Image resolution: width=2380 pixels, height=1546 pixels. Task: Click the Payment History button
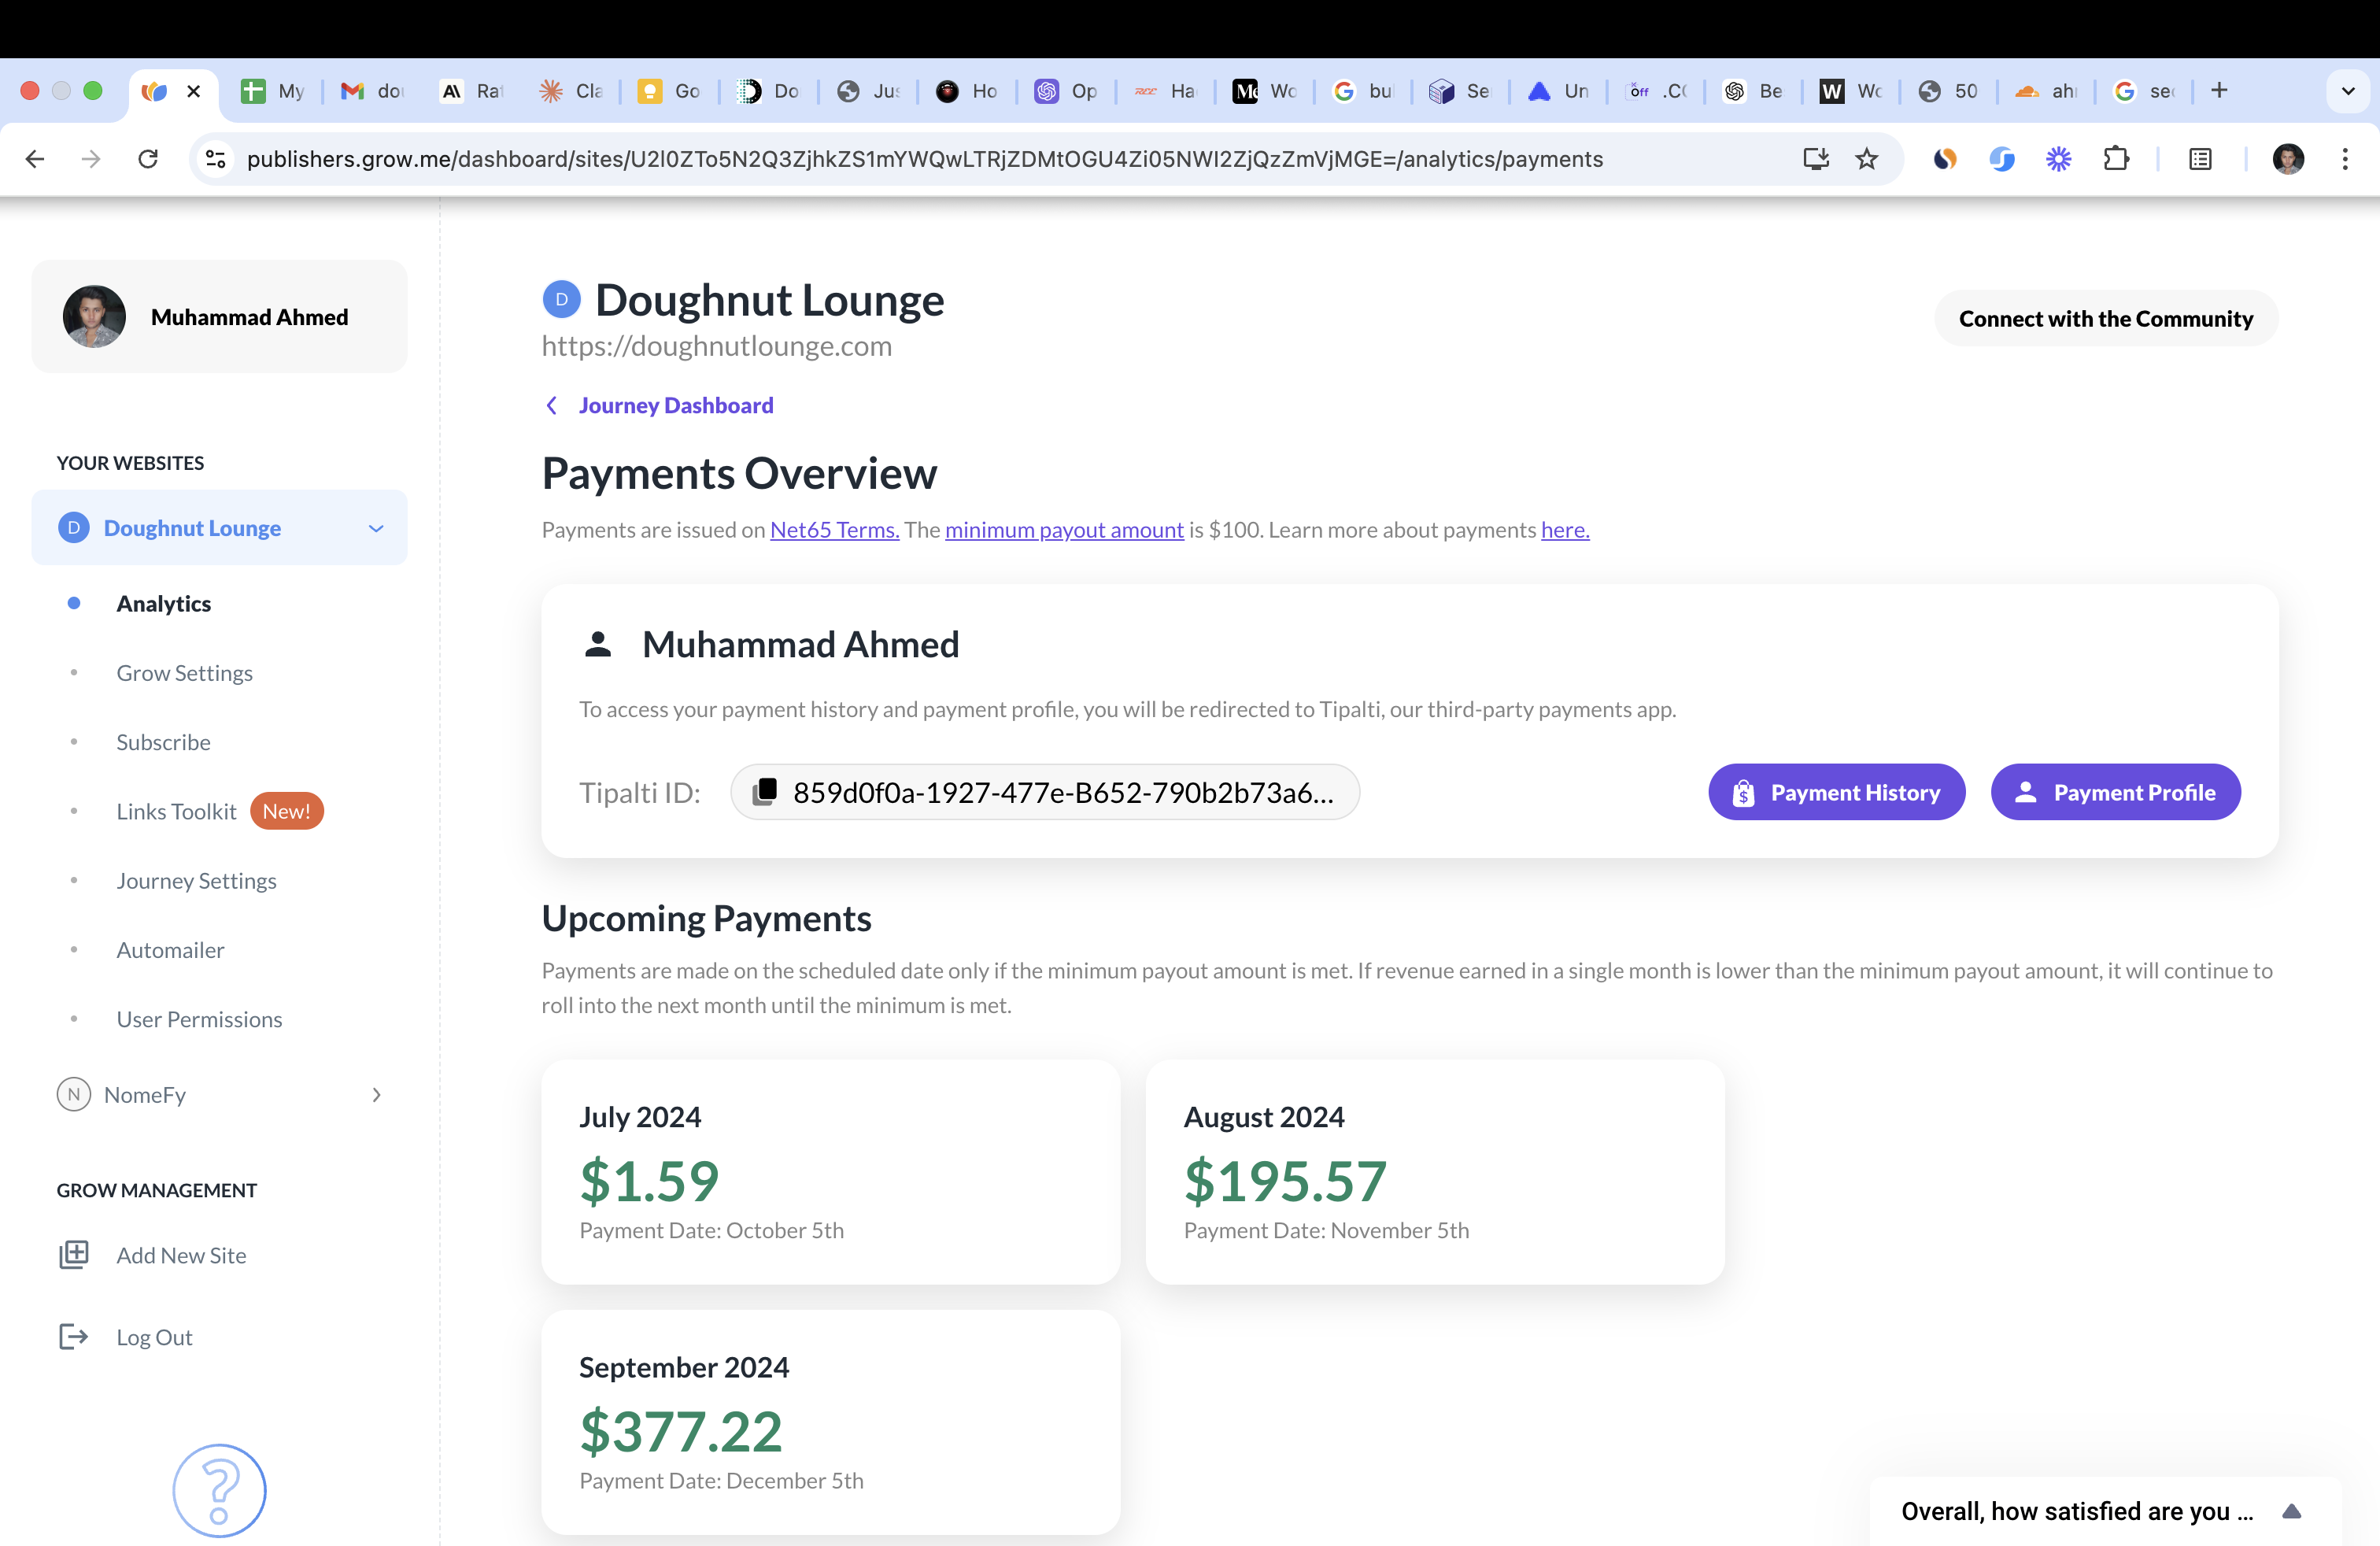pos(1836,792)
